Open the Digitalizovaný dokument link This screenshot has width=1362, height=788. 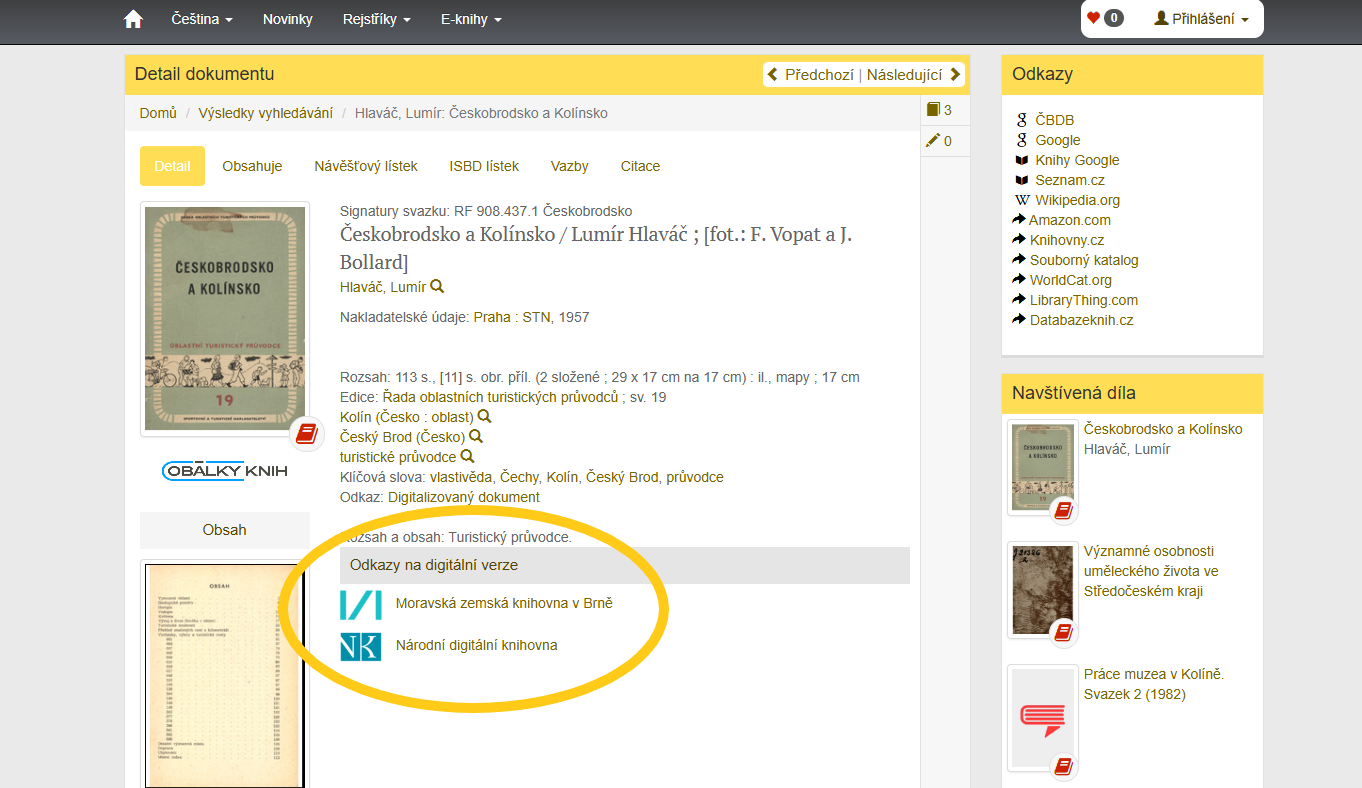(463, 497)
